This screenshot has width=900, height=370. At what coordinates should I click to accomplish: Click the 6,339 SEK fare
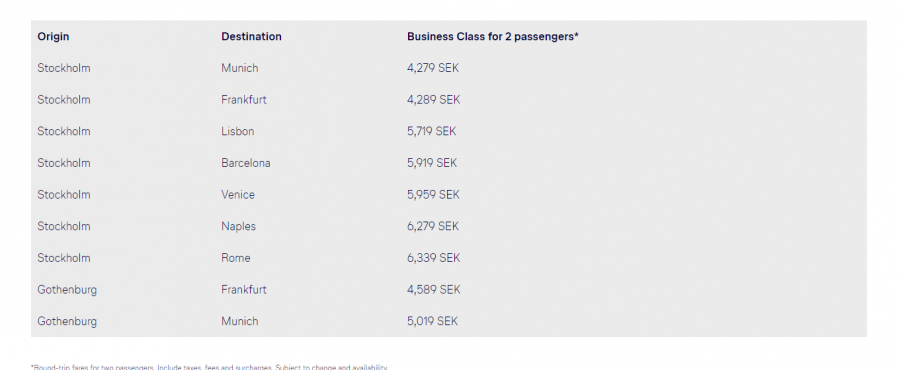(x=433, y=258)
